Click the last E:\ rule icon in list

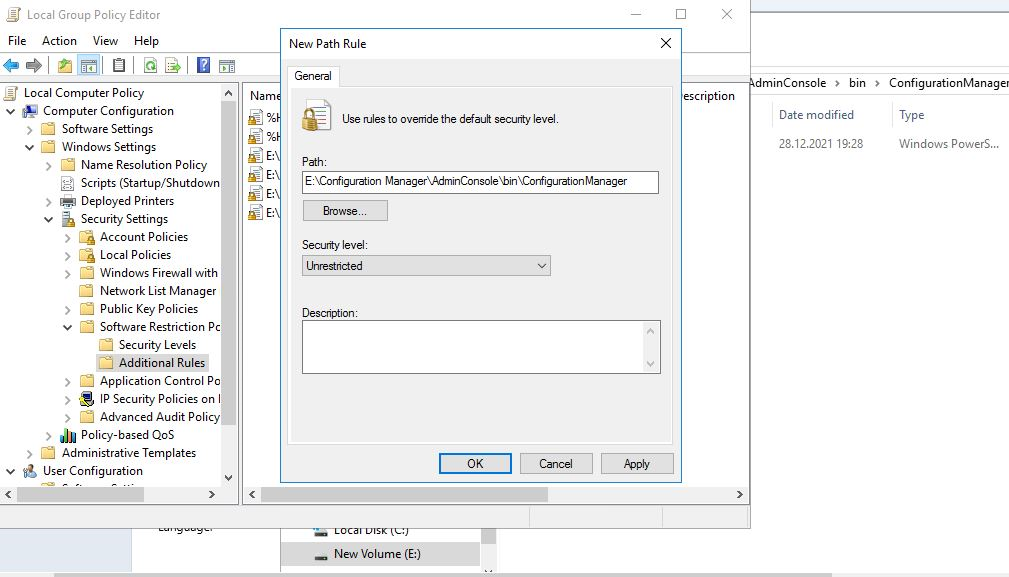pyautogui.click(x=255, y=212)
